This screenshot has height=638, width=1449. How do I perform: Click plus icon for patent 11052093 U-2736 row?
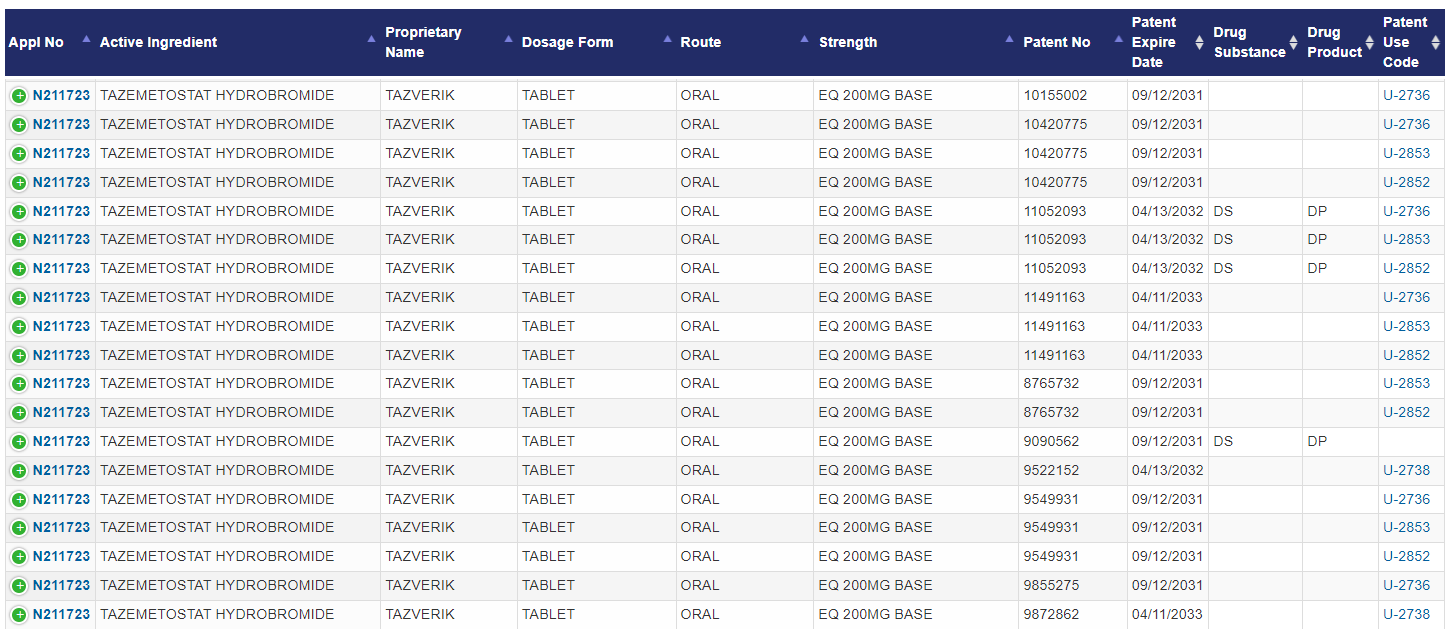[x=19, y=212]
